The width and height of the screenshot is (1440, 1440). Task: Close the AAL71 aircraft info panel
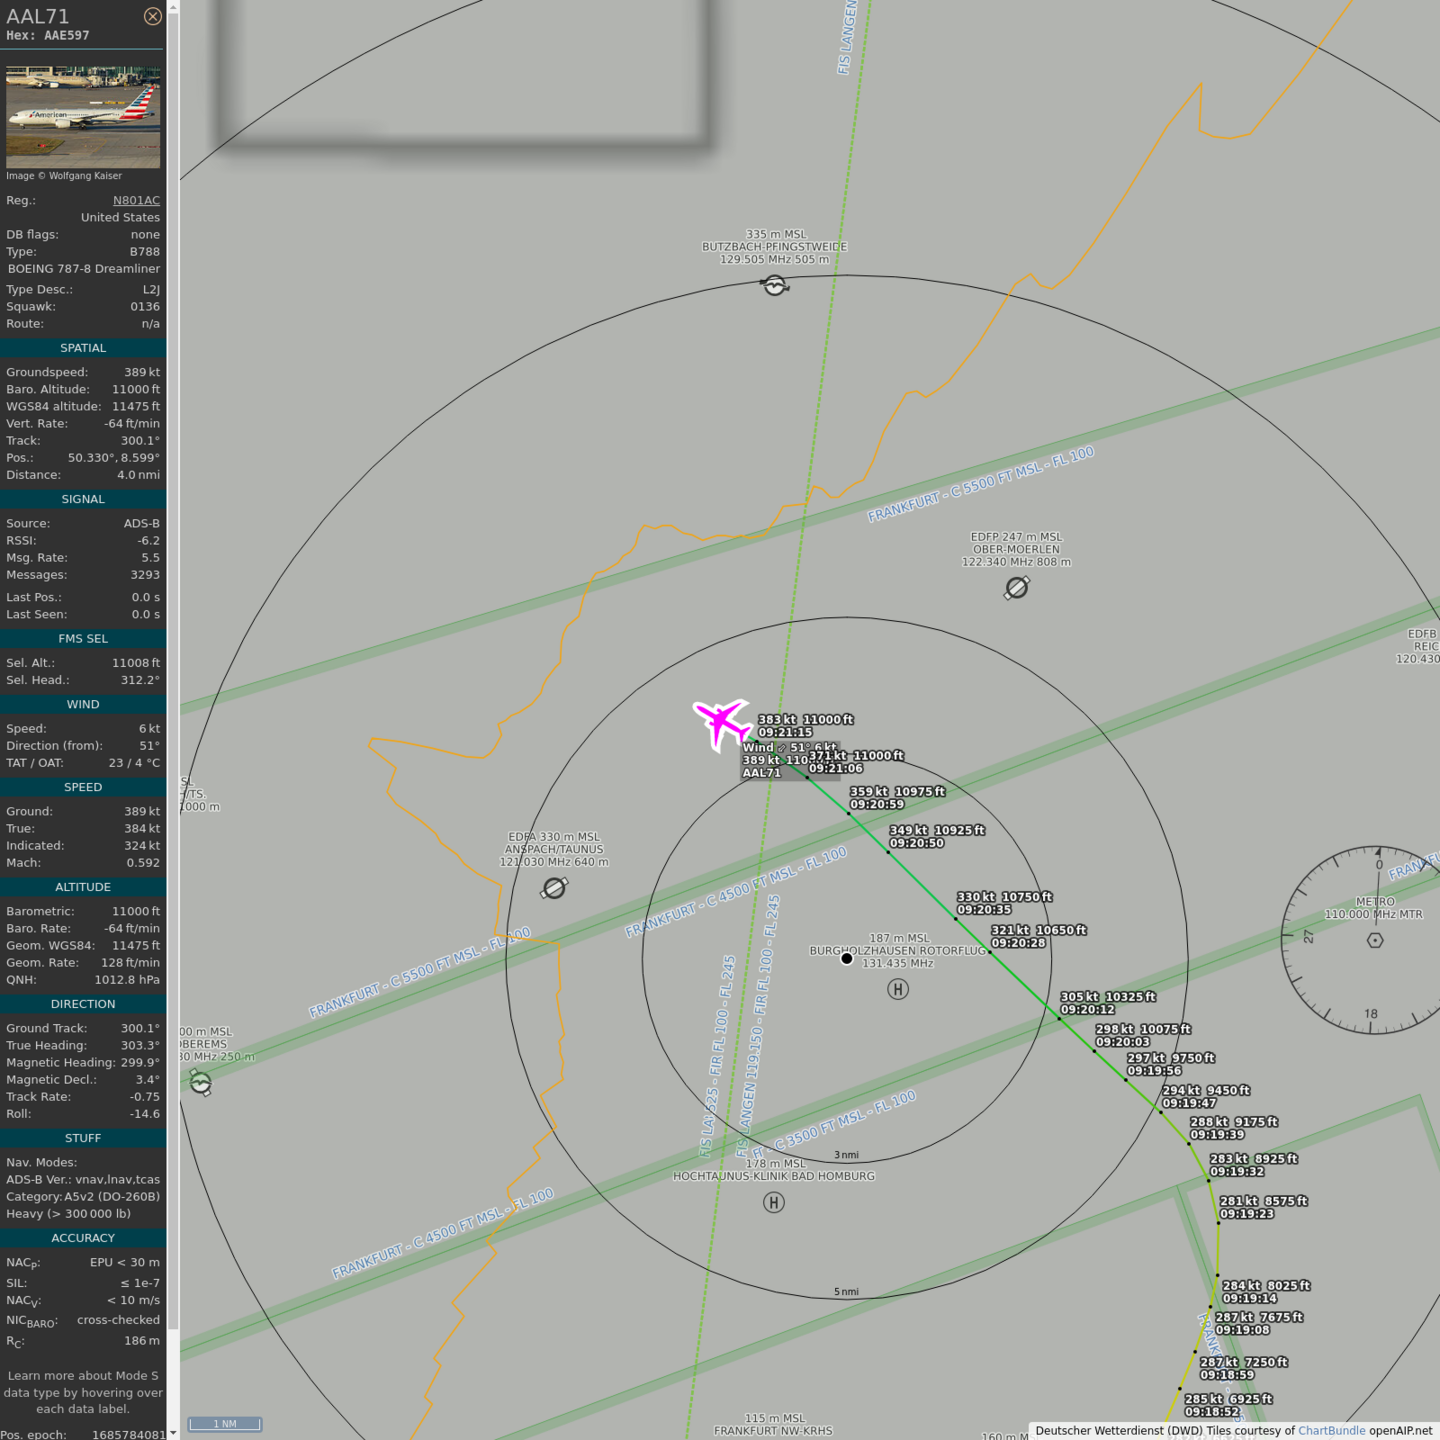(152, 16)
